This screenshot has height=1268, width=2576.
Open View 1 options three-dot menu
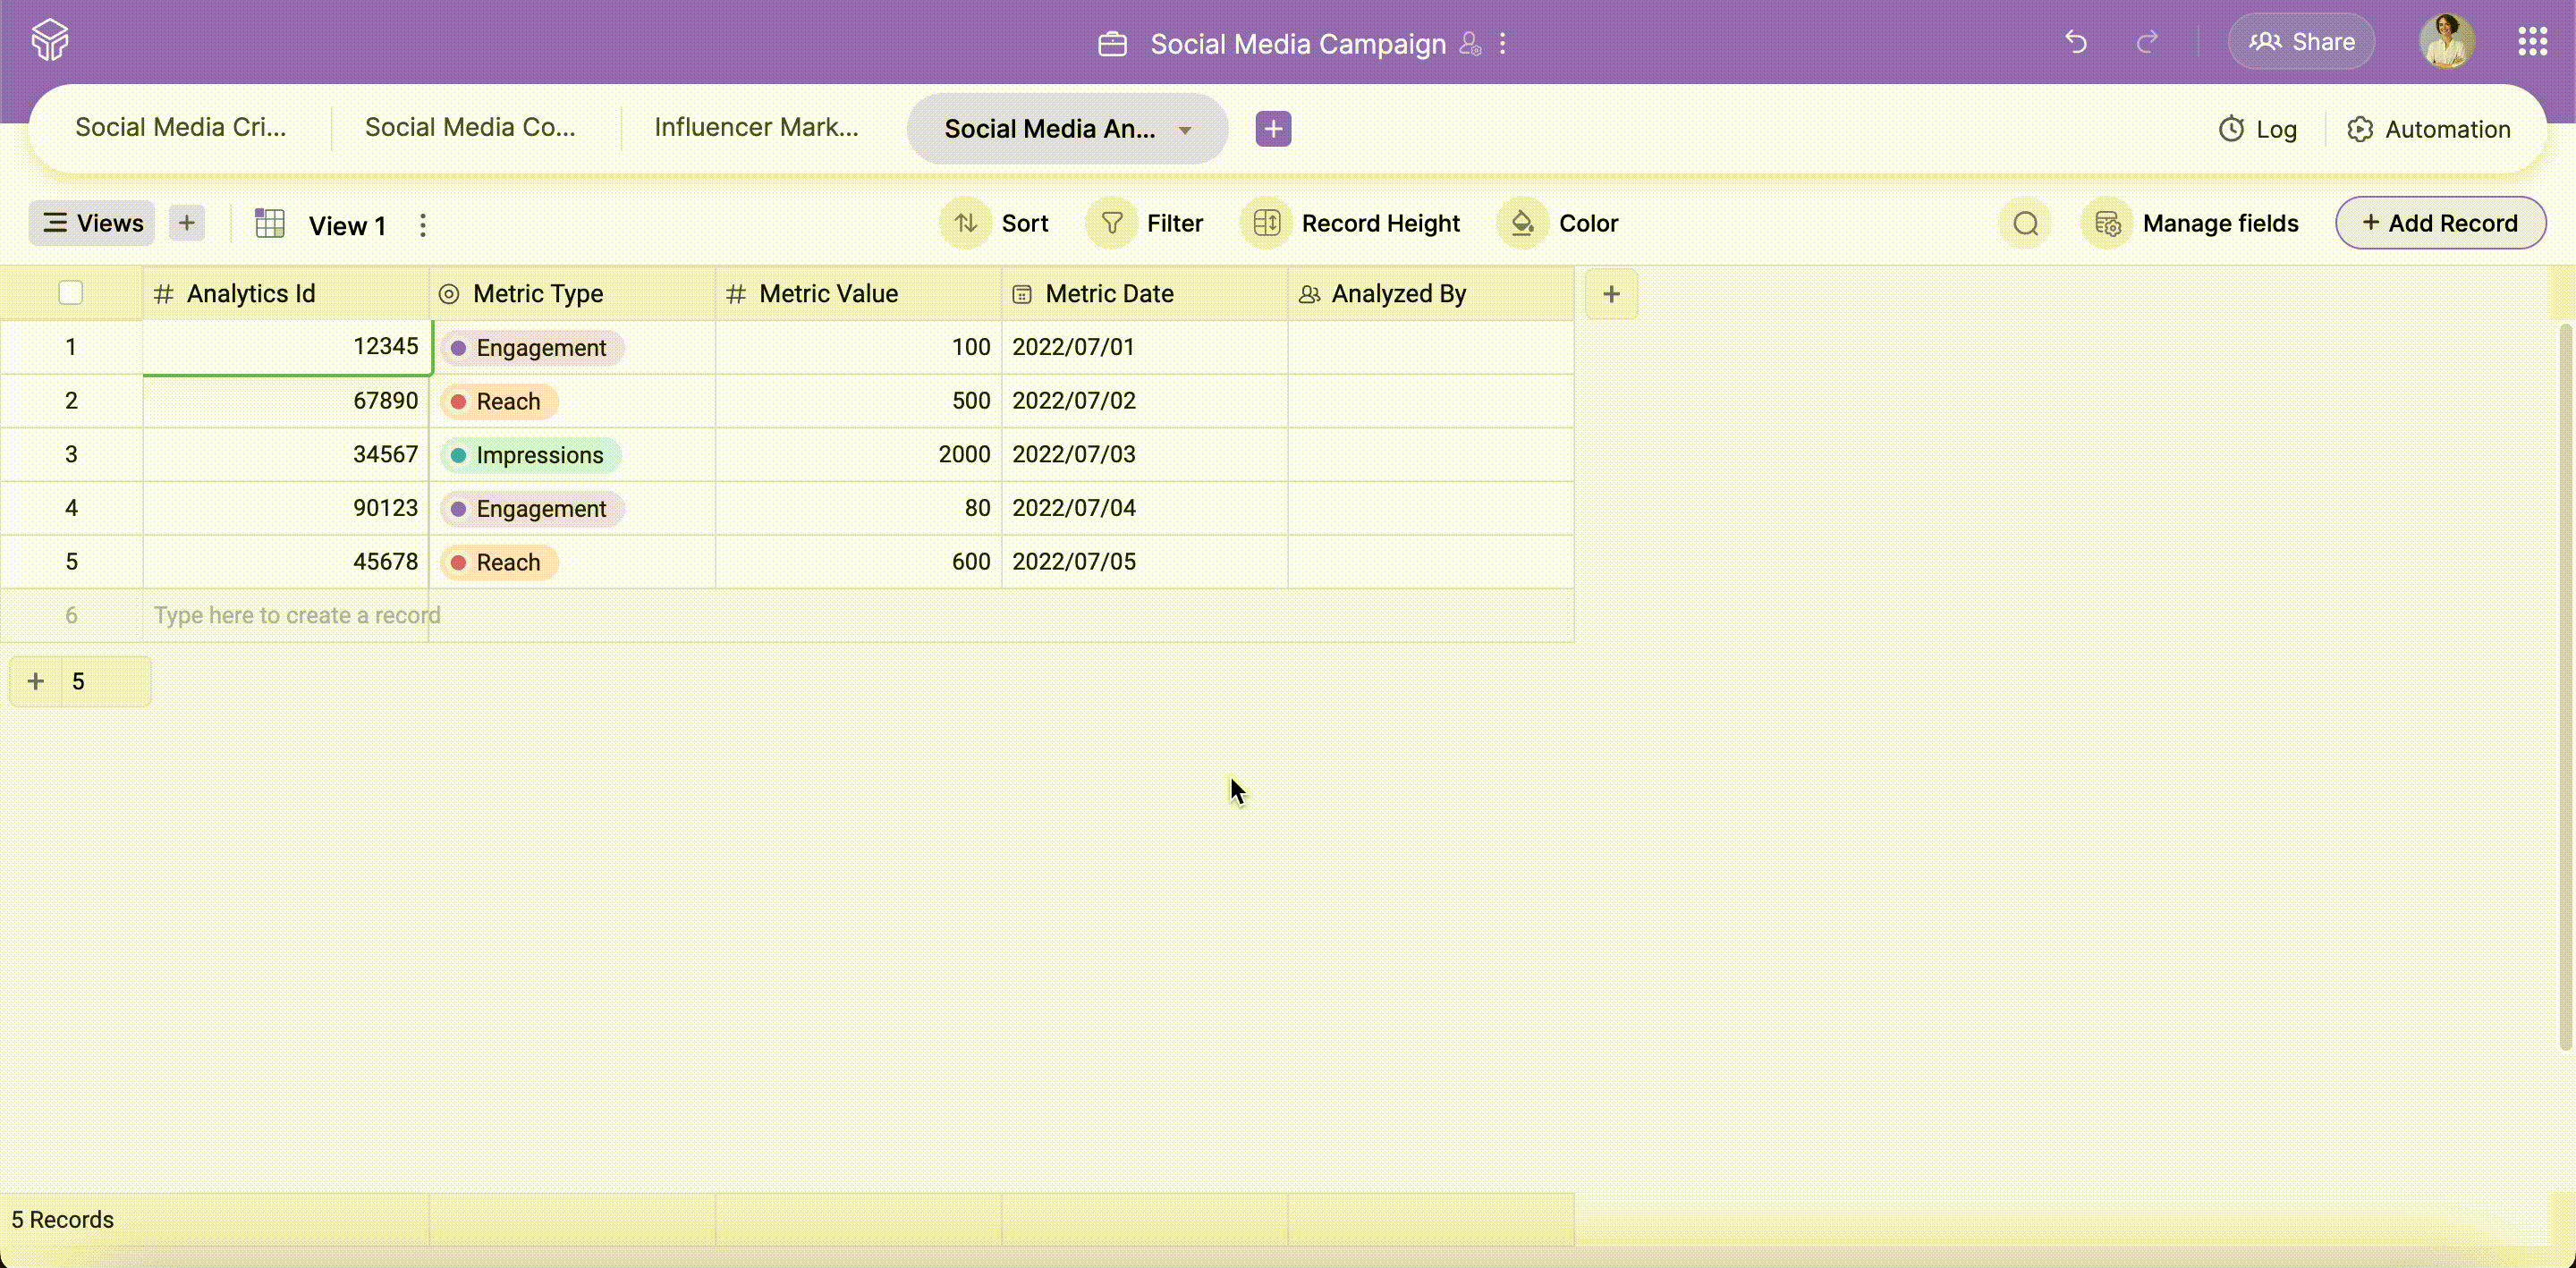pos(423,225)
